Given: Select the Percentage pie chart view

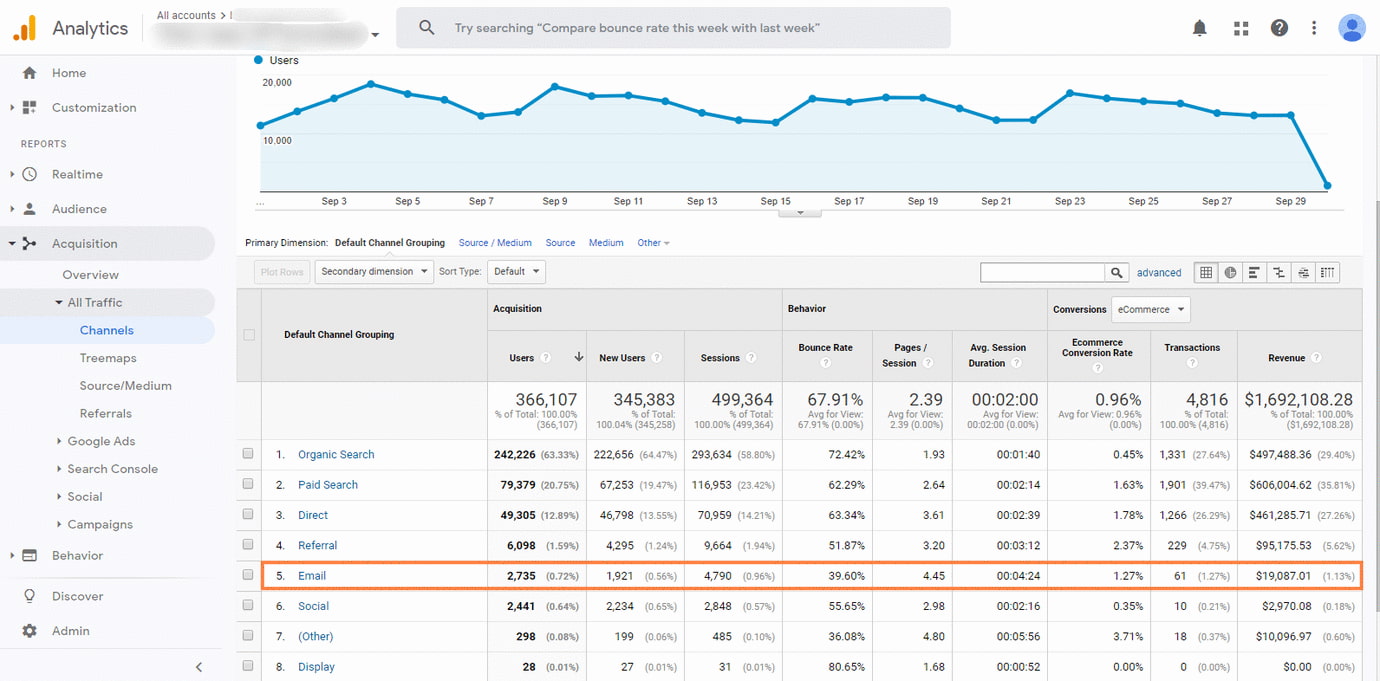Looking at the screenshot, I should (1230, 271).
